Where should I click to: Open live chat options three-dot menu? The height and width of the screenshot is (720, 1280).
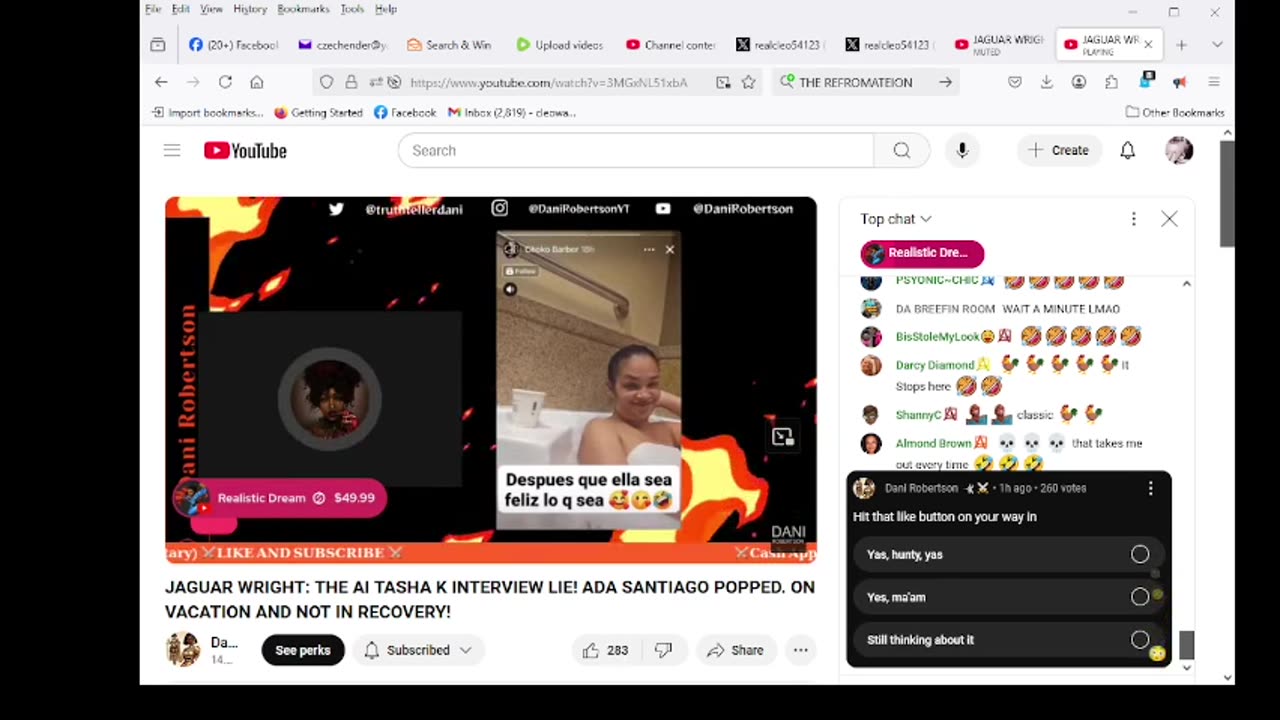tap(1133, 219)
